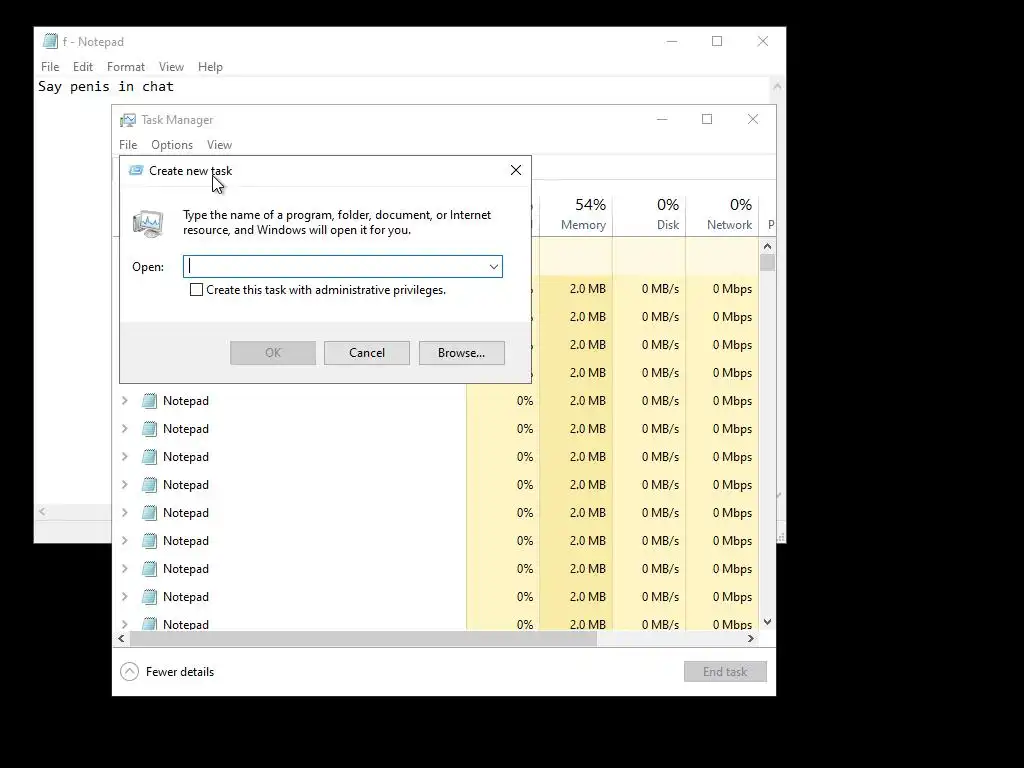Minimize the Notepad window

[x=671, y=41]
